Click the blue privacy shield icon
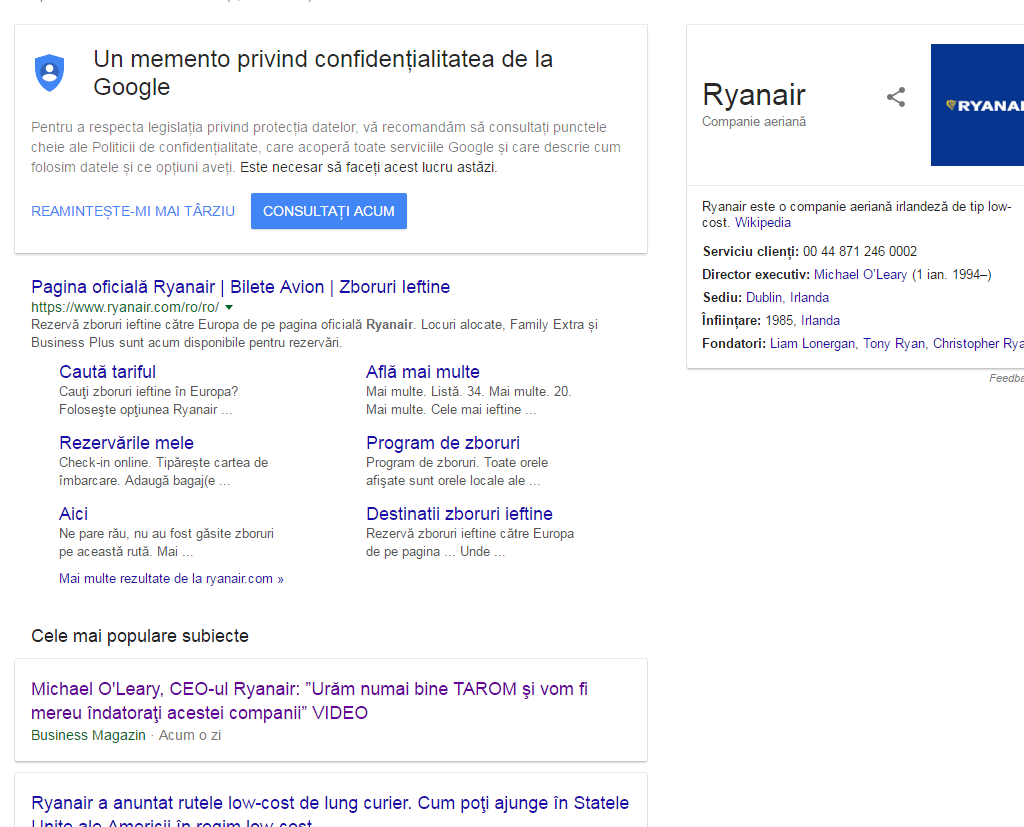The width and height of the screenshot is (1024, 827). point(49,73)
